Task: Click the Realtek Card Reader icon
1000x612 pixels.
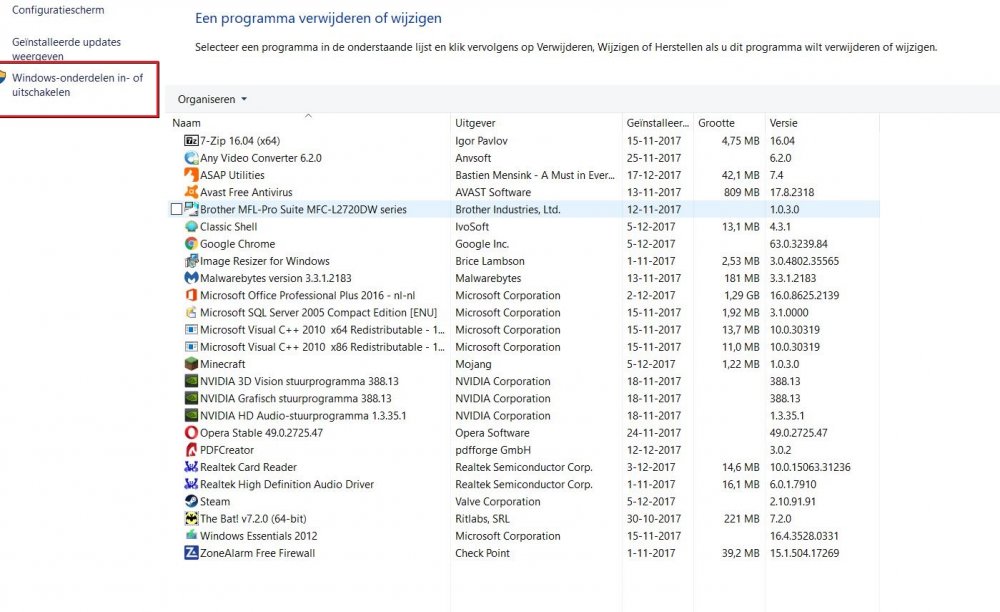Action: [x=191, y=467]
